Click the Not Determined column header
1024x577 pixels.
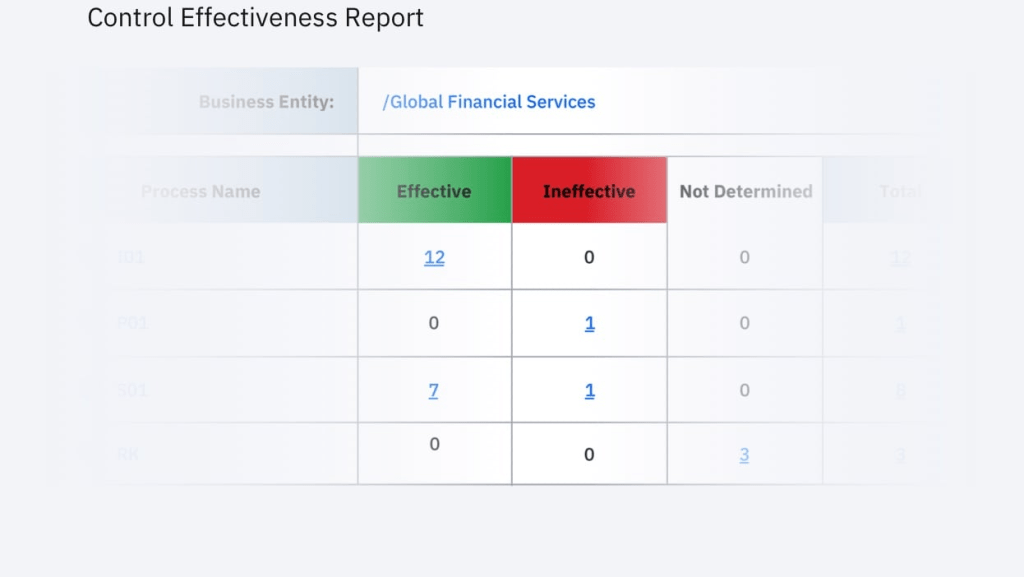pos(744,190)
